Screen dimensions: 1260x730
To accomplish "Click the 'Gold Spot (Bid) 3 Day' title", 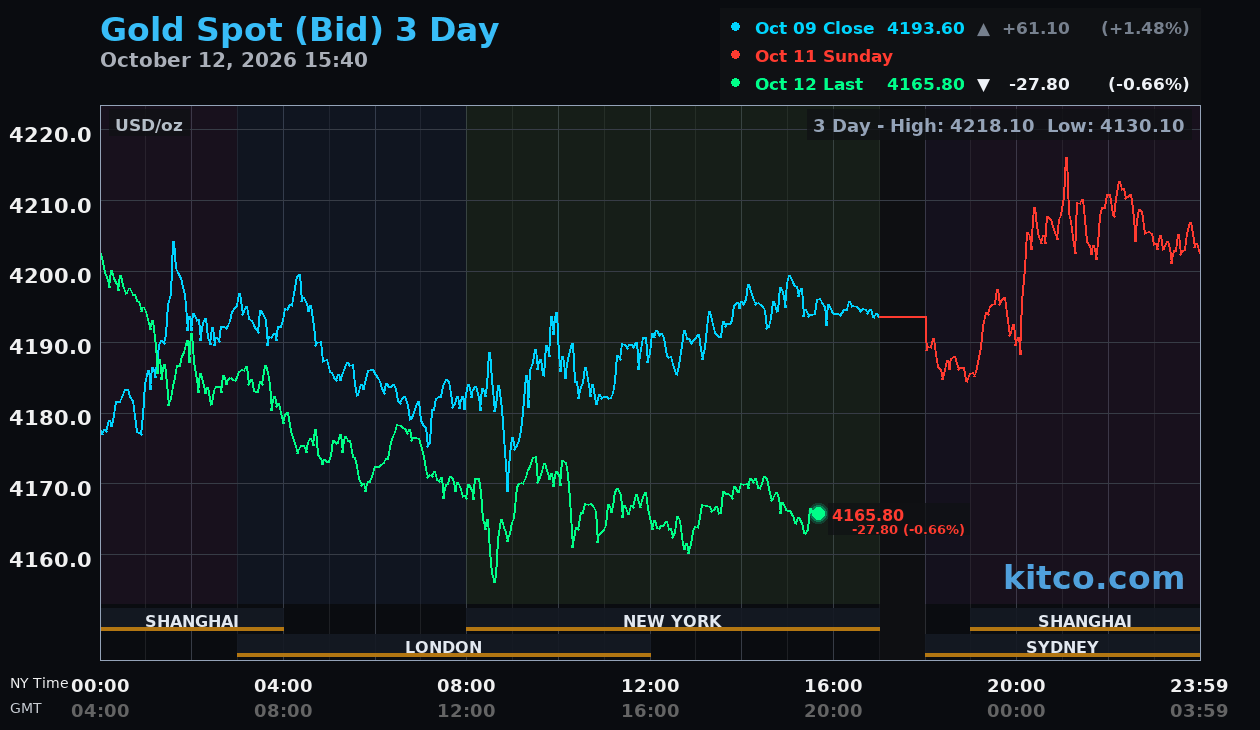I will [300, 30].
